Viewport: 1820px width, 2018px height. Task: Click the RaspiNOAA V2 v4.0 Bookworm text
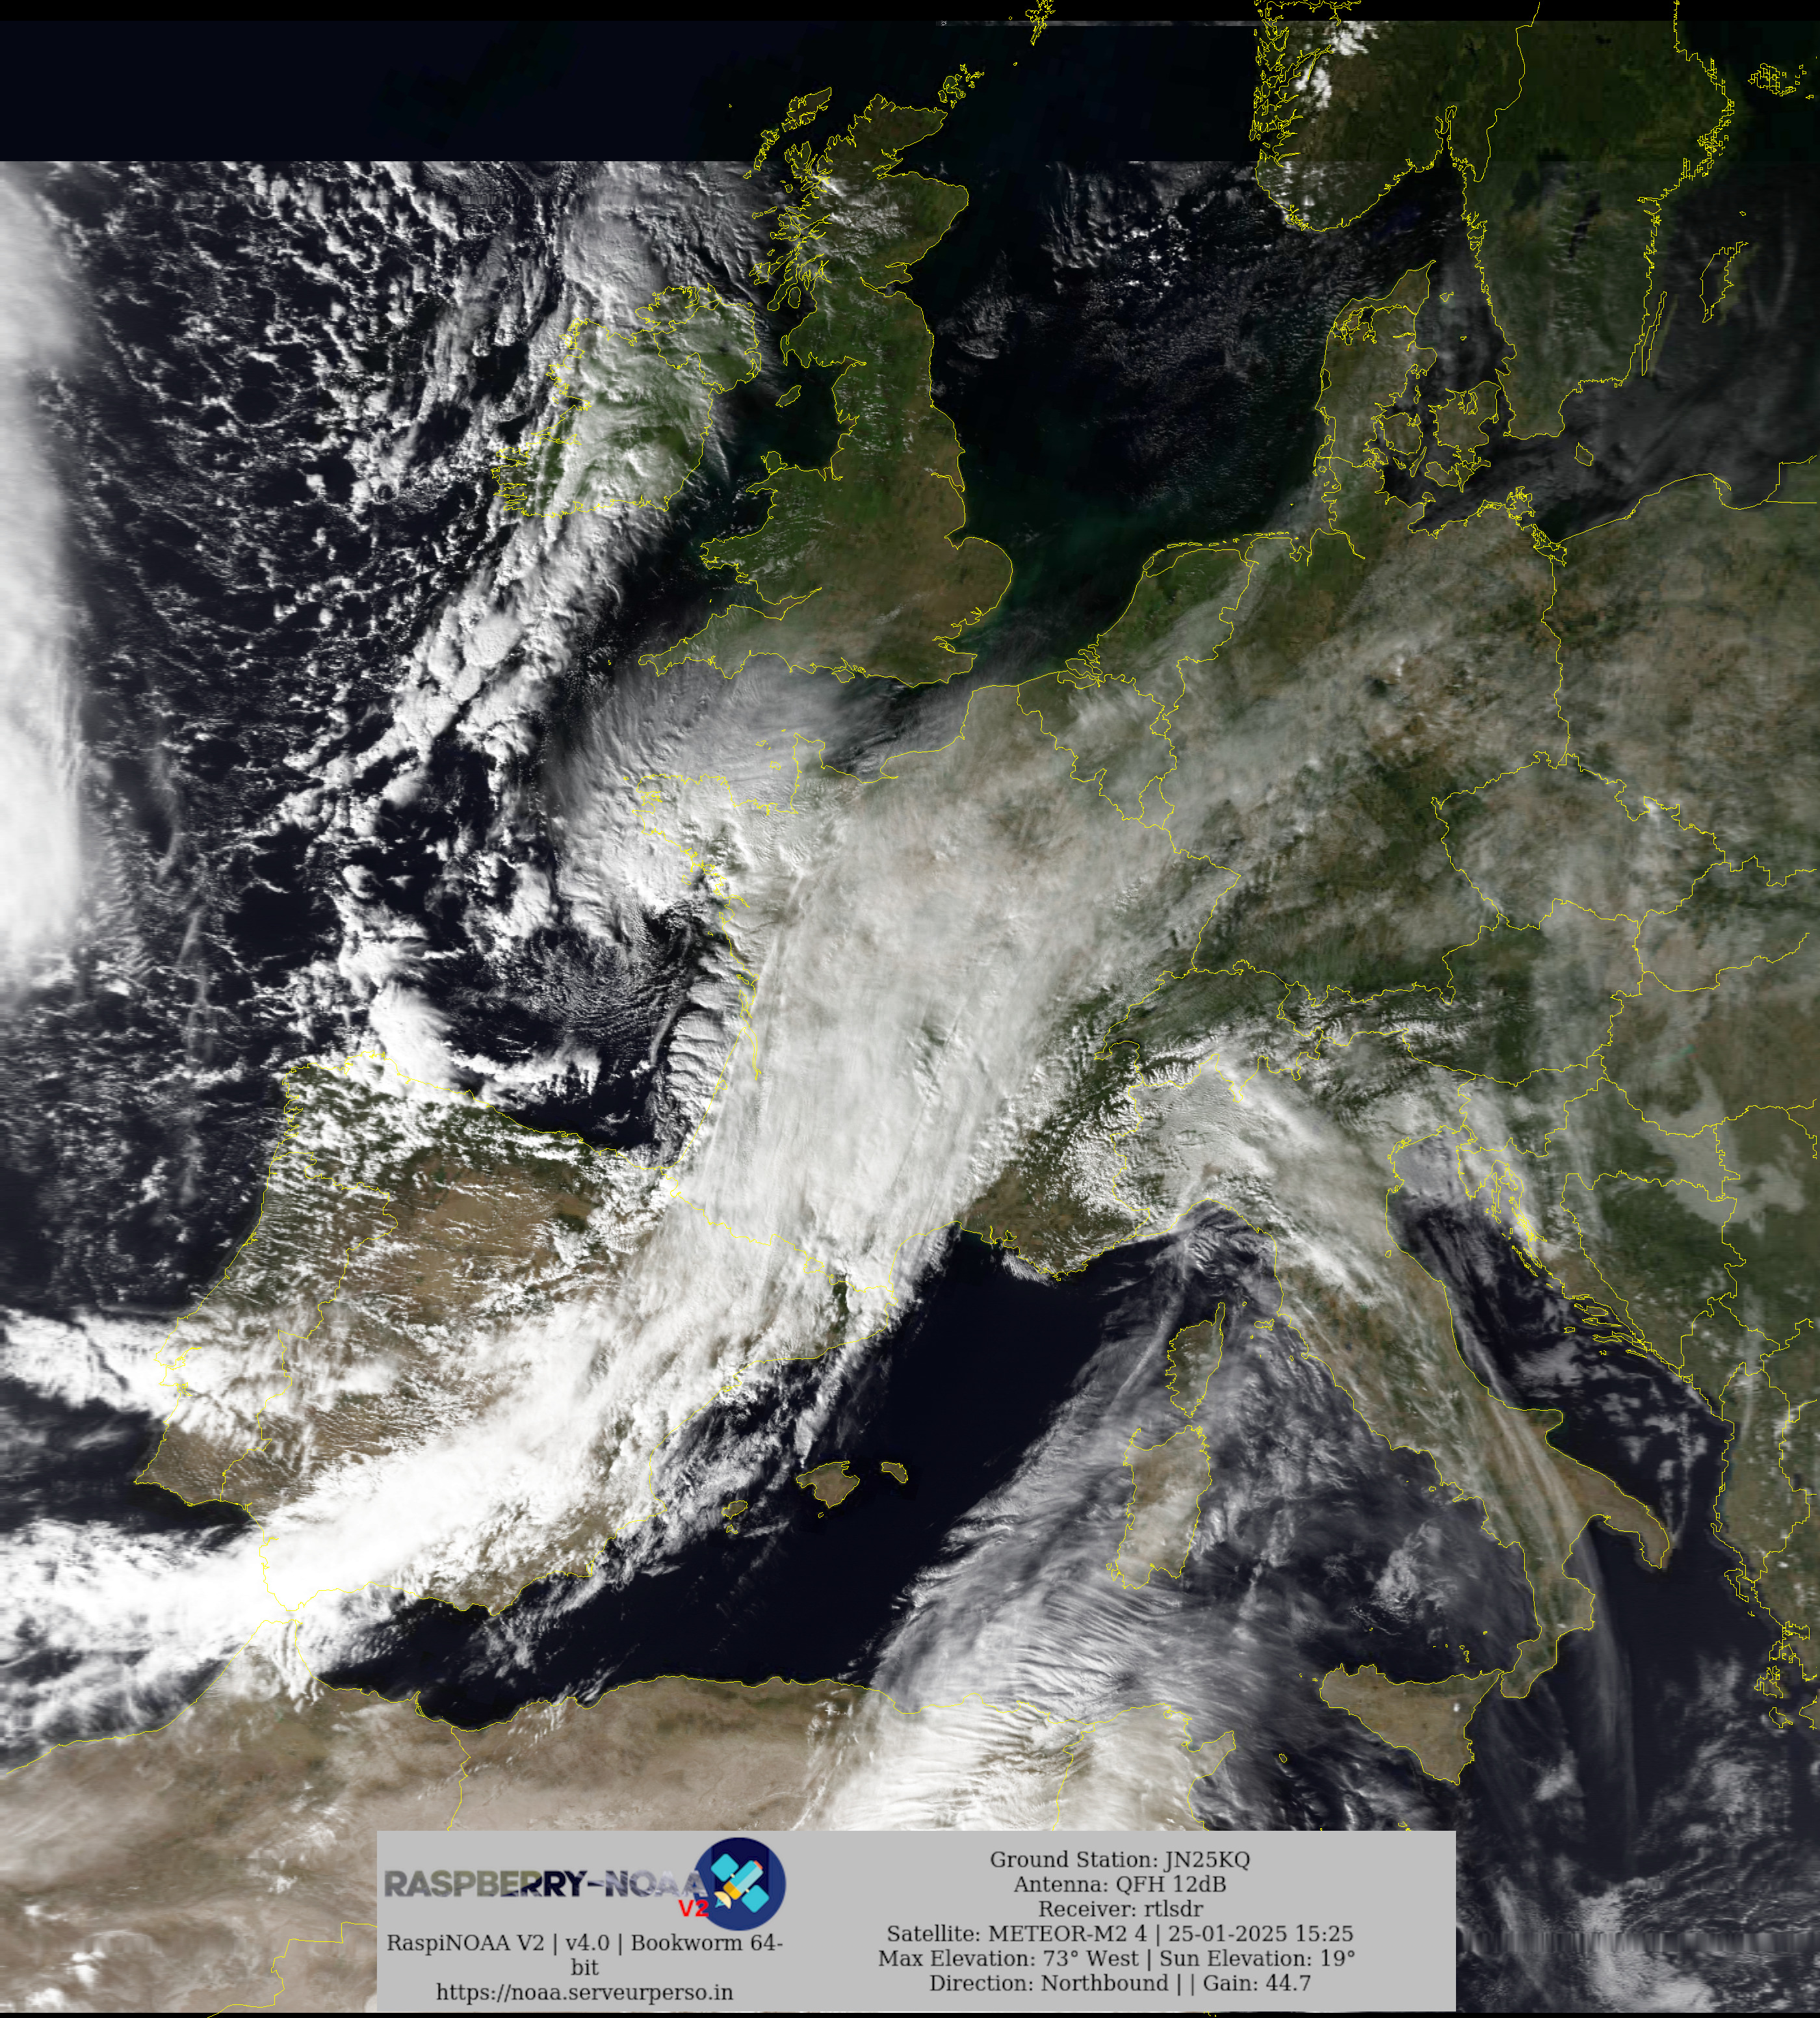tap(584, 1943)
